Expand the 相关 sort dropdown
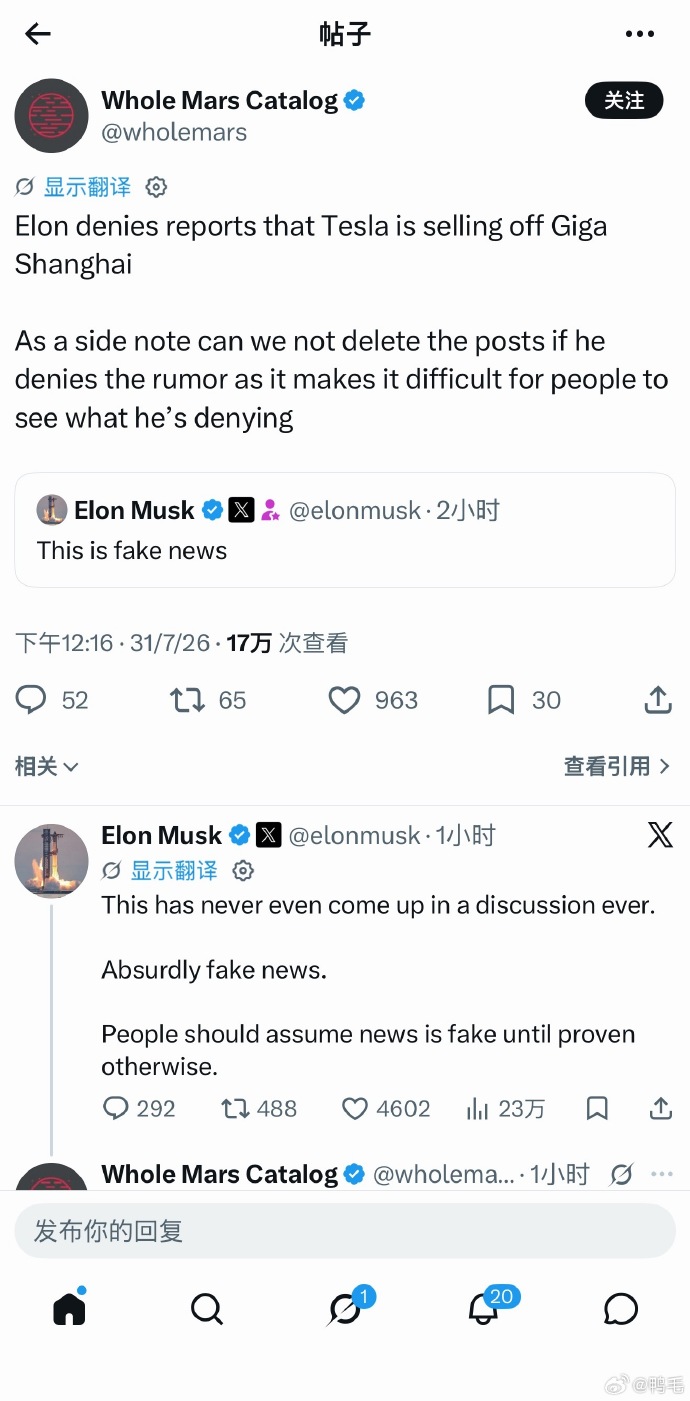 [x=47, y=767]
